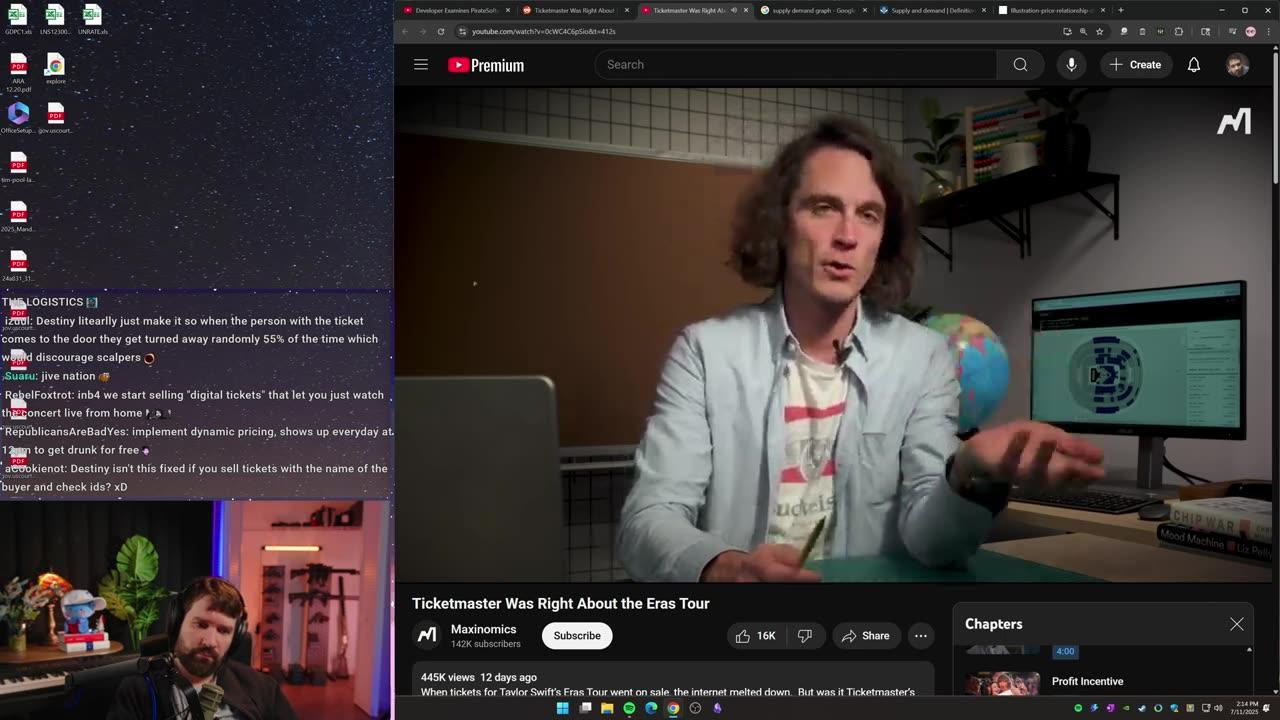Close the Chapters panel

[1237, 624]
